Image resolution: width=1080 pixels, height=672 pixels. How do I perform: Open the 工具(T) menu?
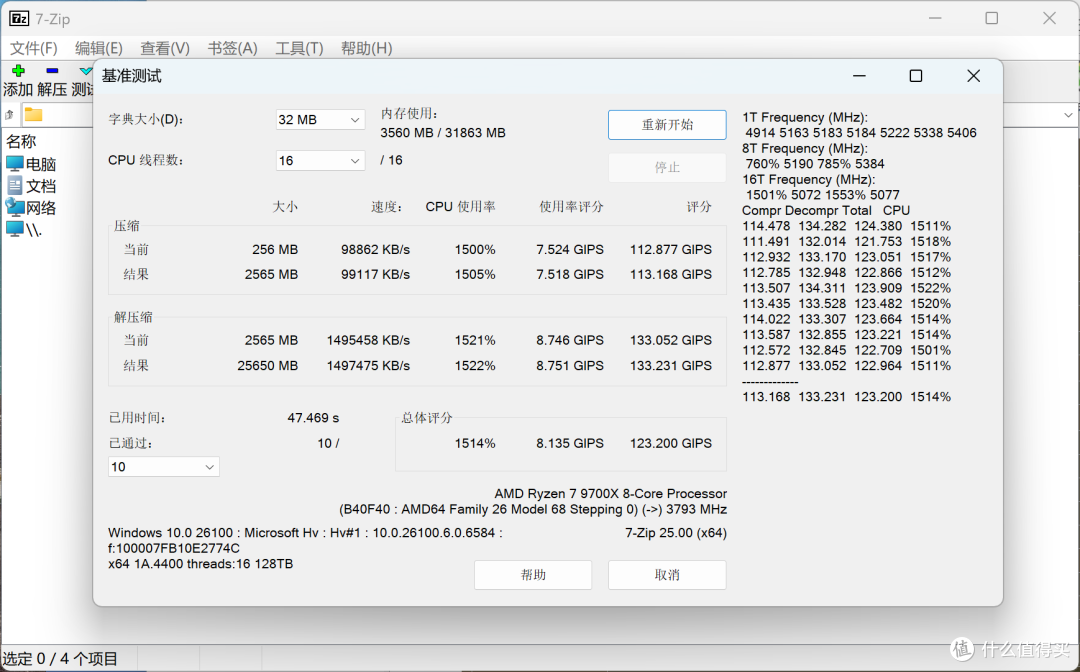point(299,48)
